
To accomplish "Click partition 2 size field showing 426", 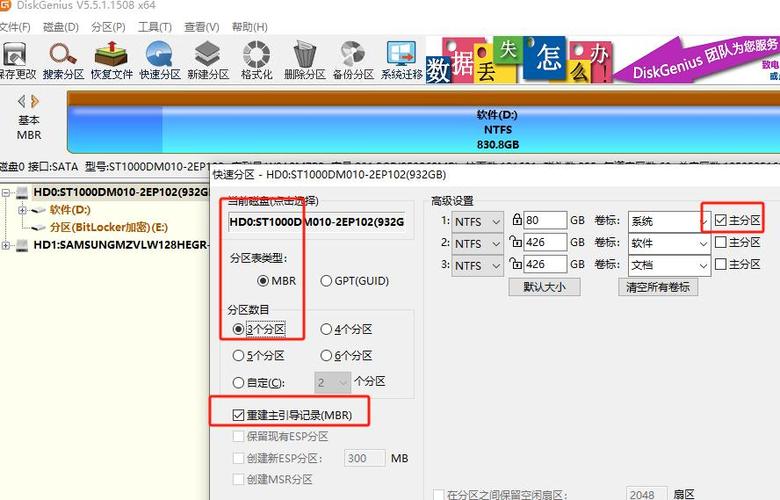I will [545, 242].
